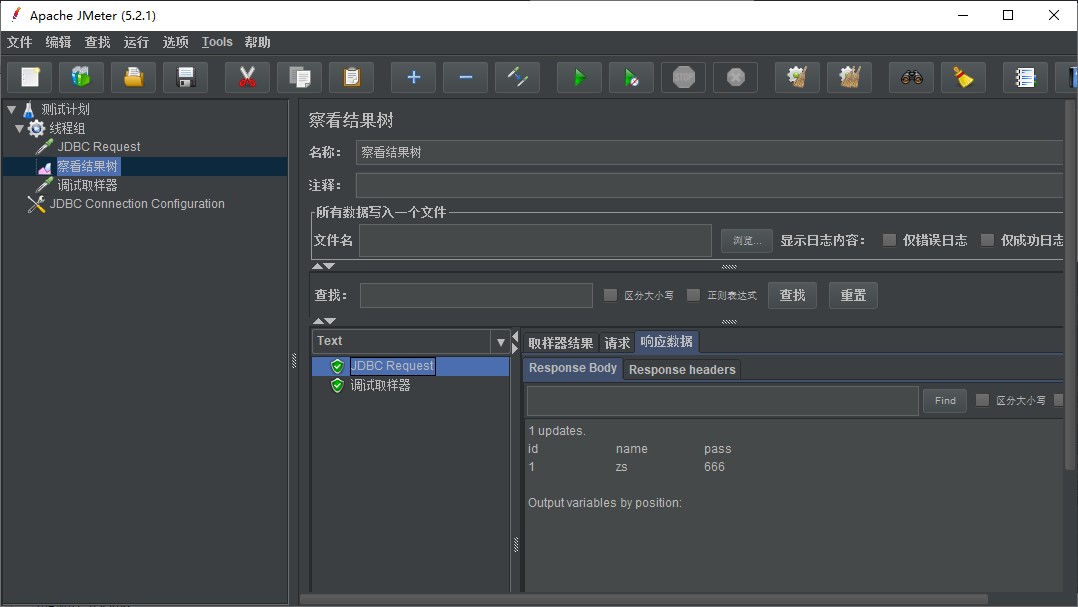Open the 选项 menu
1078x607 pixels.
pyautogui.click(x=175, y=42)
